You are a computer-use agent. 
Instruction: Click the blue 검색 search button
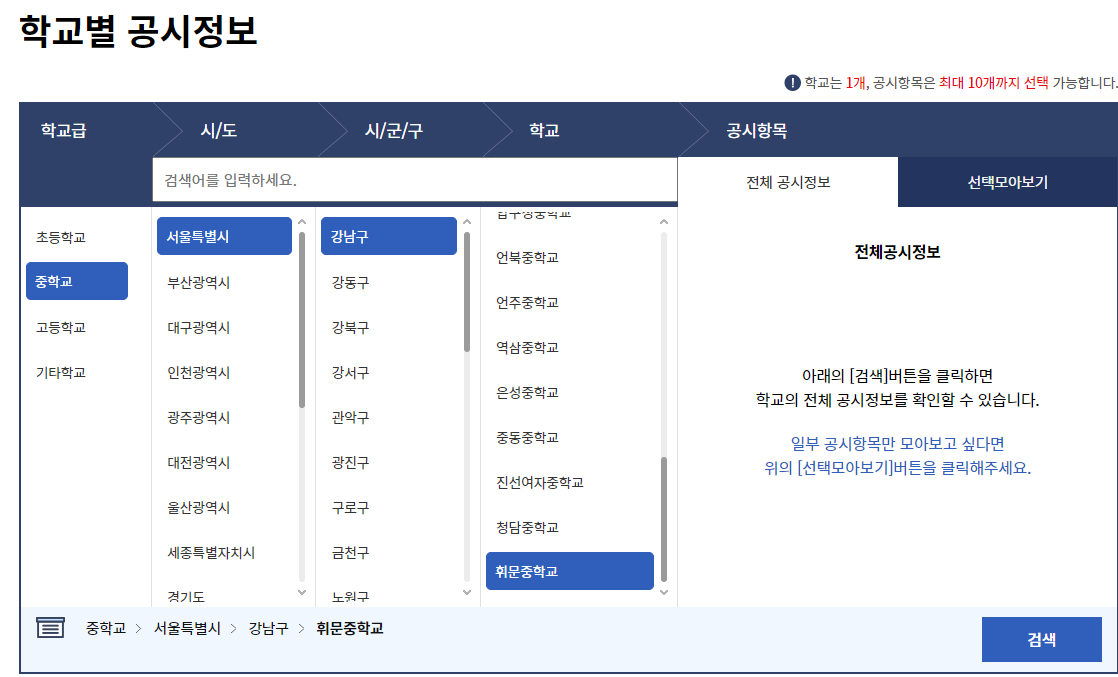(1042, 639)
